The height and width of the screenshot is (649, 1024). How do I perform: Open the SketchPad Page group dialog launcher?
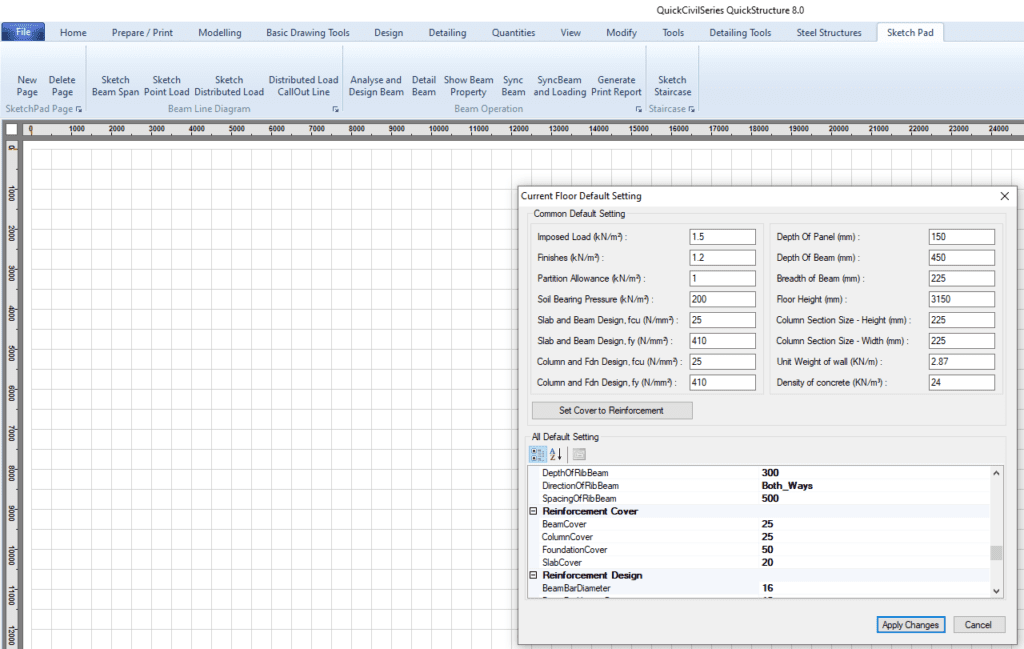tap(79, 108)
